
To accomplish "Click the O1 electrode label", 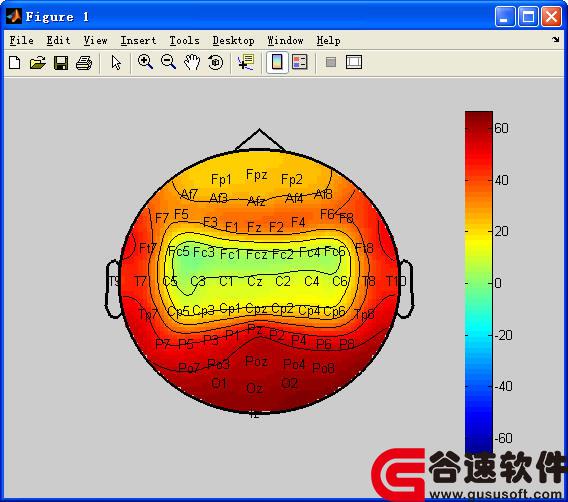I will [219, 383].
